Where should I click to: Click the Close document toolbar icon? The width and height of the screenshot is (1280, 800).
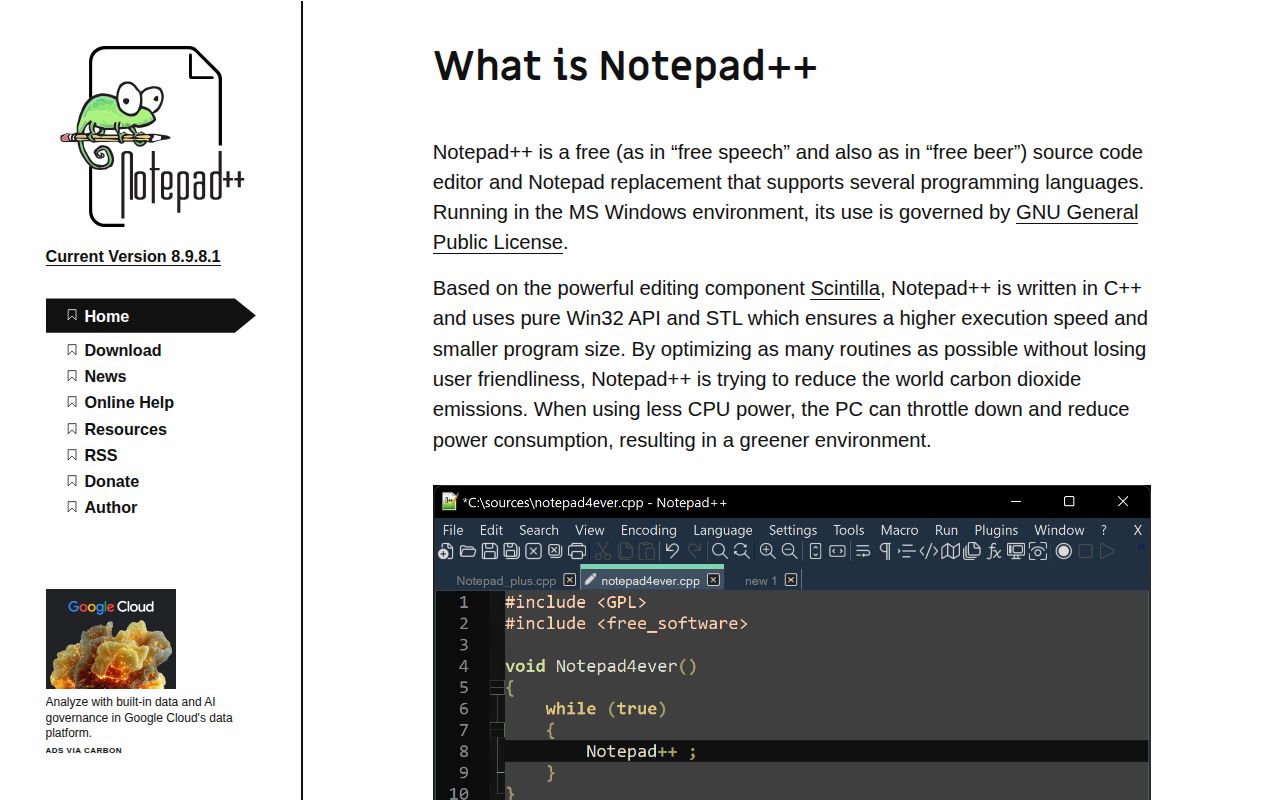(x=533, y=551)
